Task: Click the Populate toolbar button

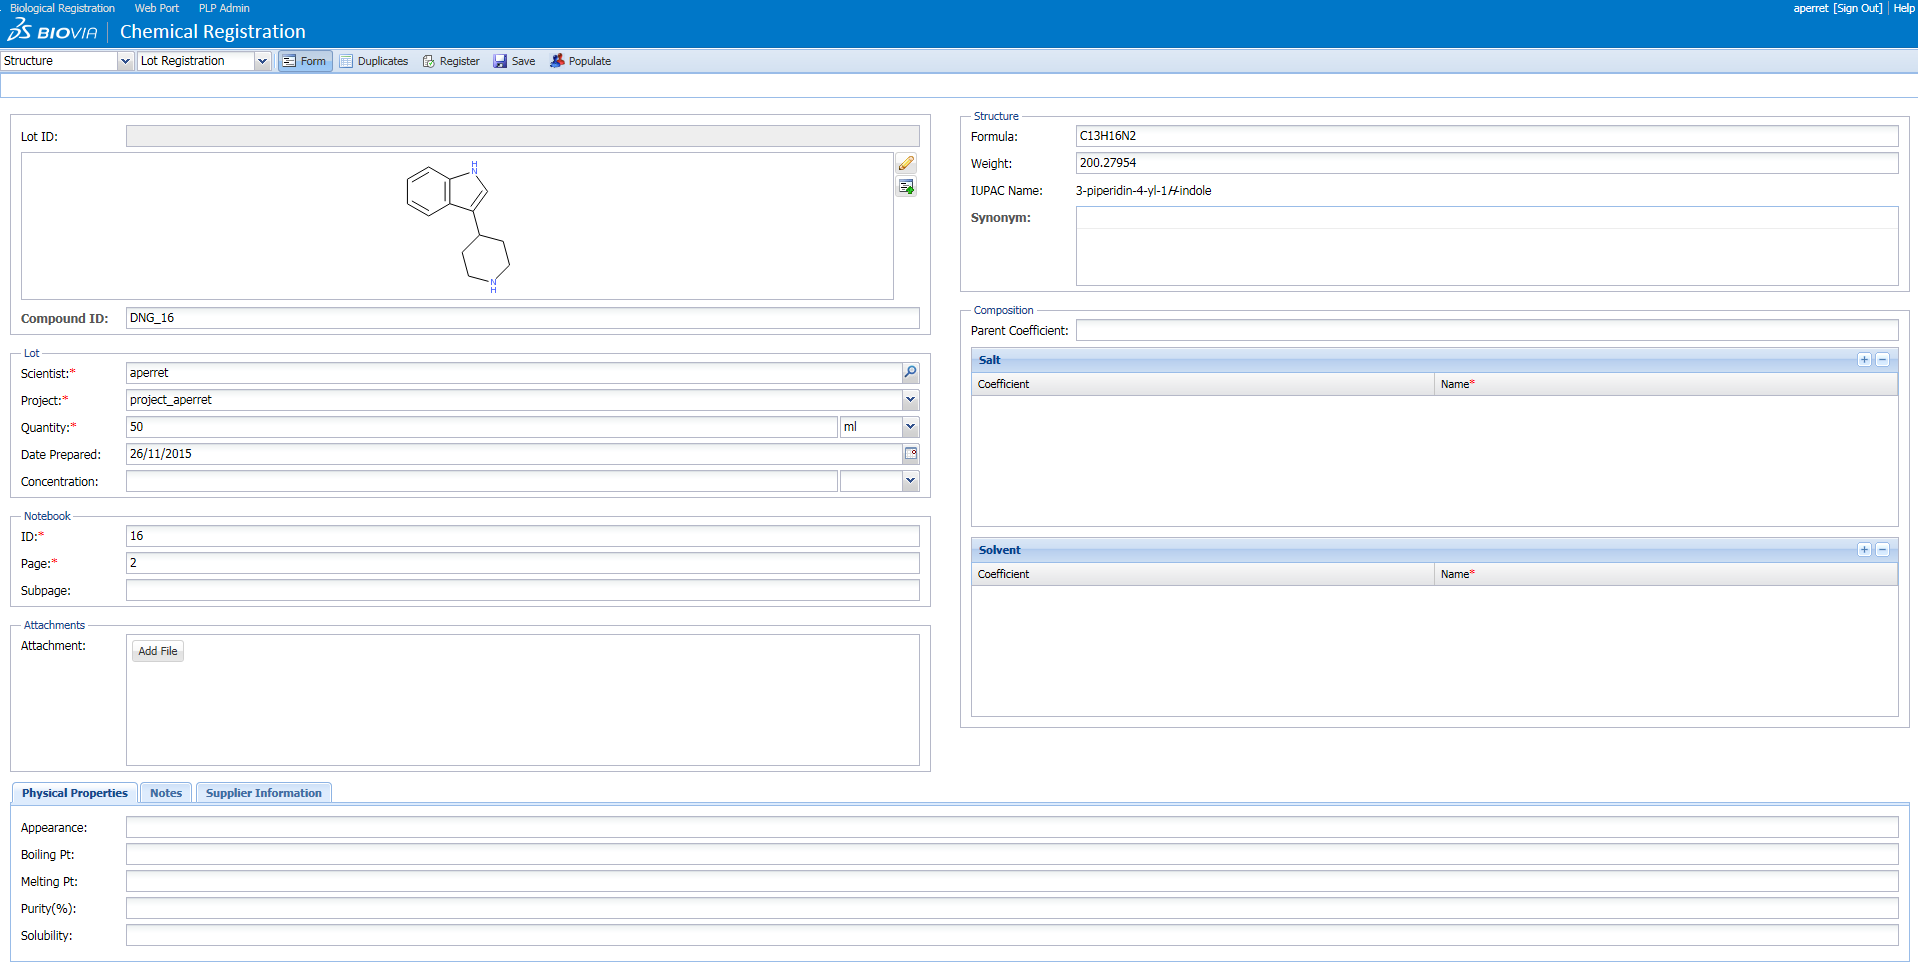Action: (580, 61)
